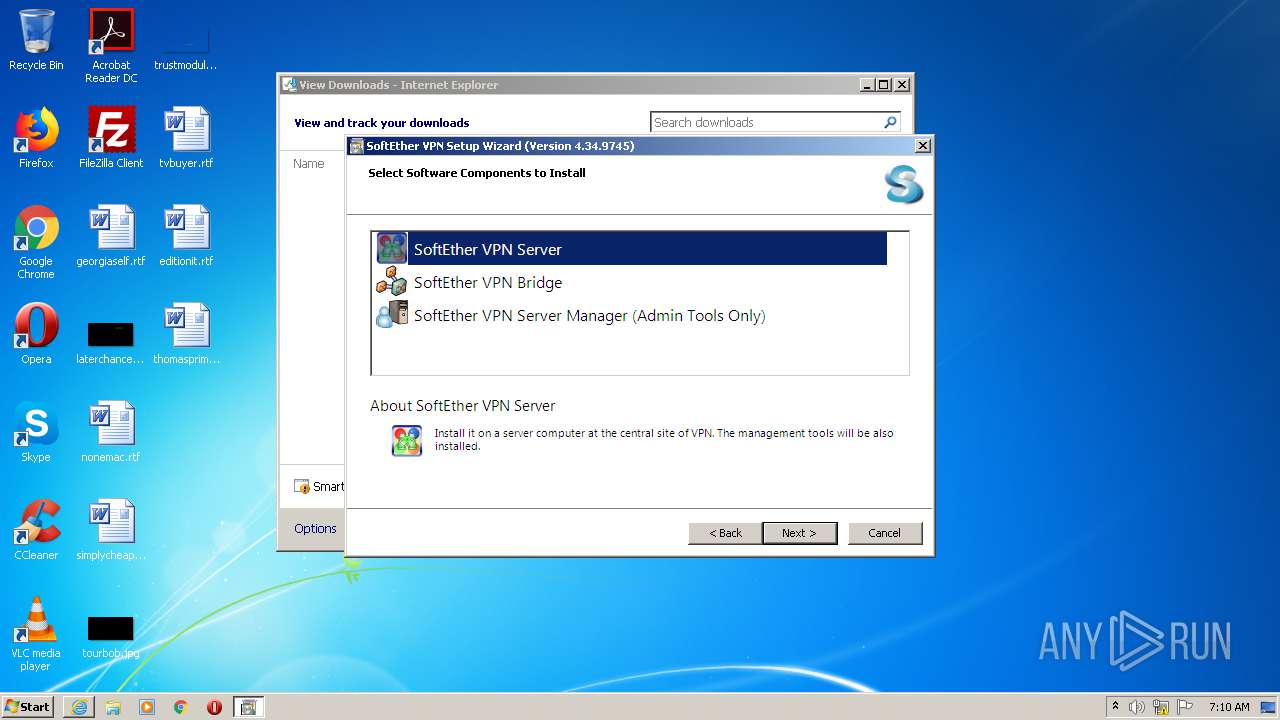Maximize the View Downloads window
1280x720 pixels.
point(883,85)
